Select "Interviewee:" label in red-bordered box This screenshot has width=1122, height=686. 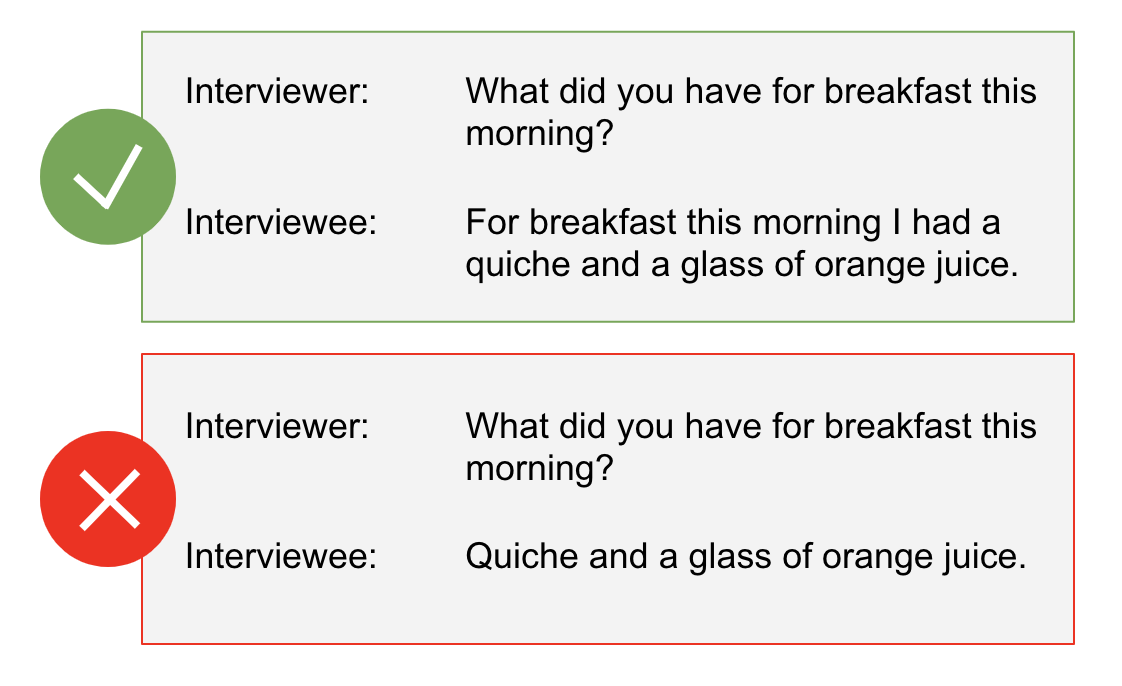[x=280, y=557]
